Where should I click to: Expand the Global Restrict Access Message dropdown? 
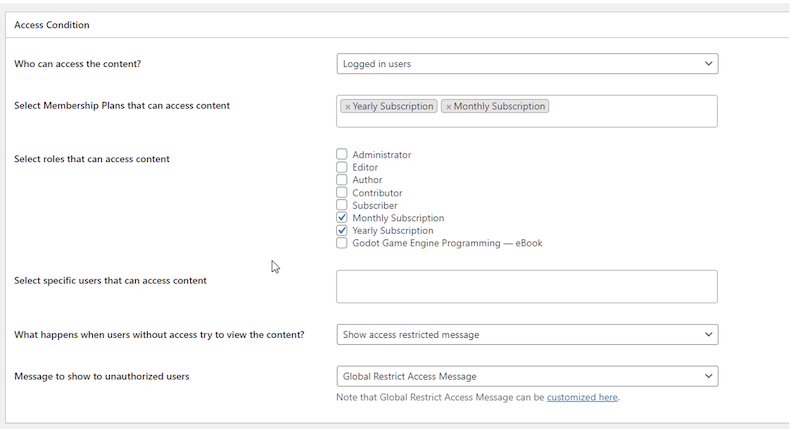(527, 376)
